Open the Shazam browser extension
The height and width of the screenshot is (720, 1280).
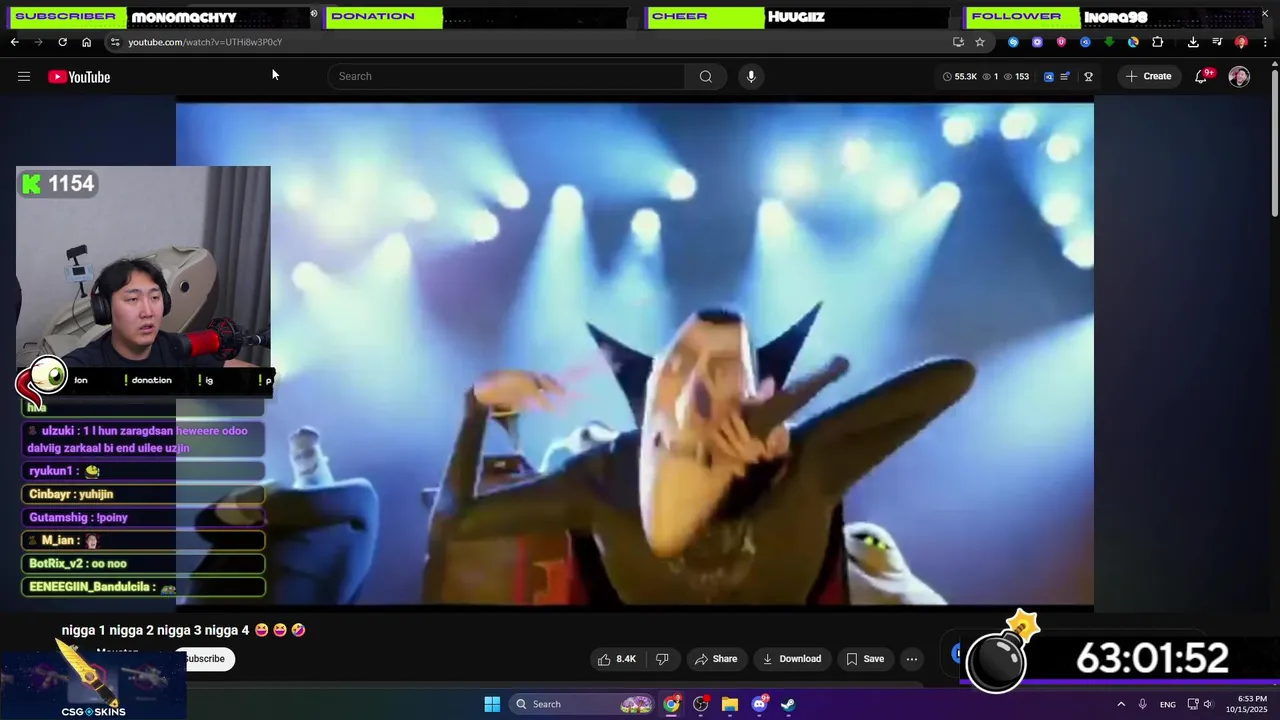[x=1013, y=42]
